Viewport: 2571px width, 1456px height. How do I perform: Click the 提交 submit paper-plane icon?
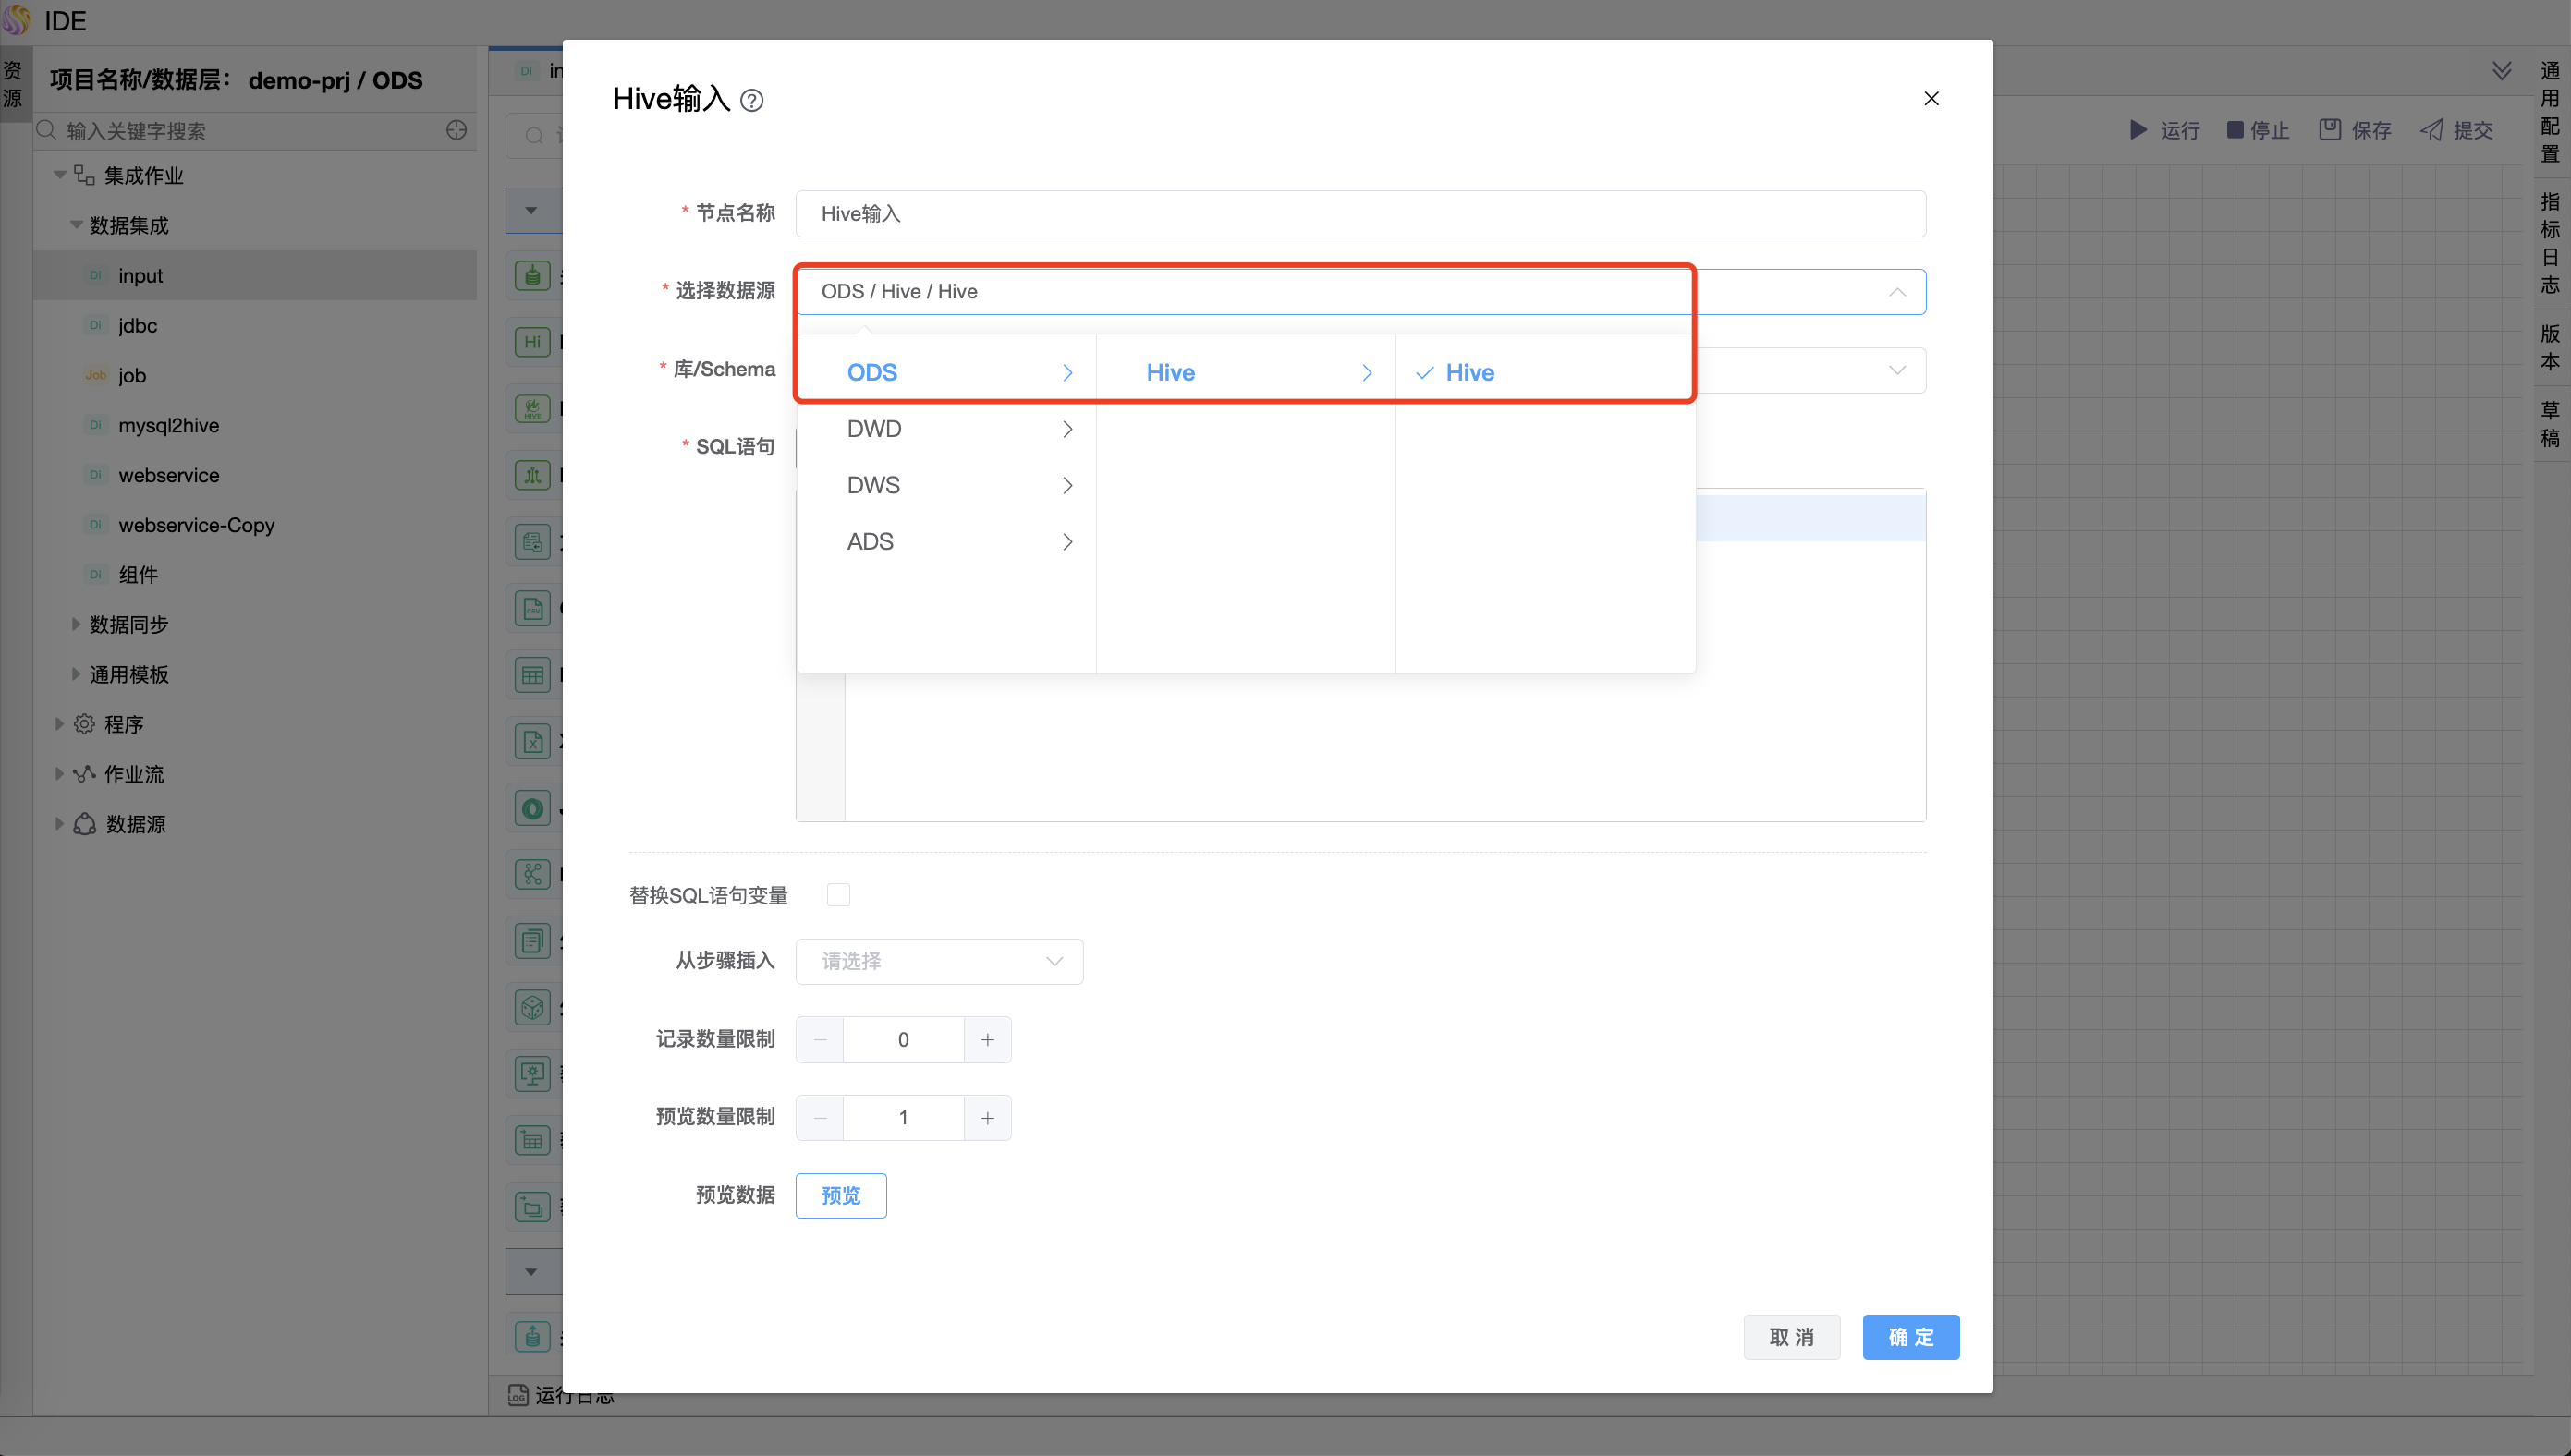point(2431,130)
